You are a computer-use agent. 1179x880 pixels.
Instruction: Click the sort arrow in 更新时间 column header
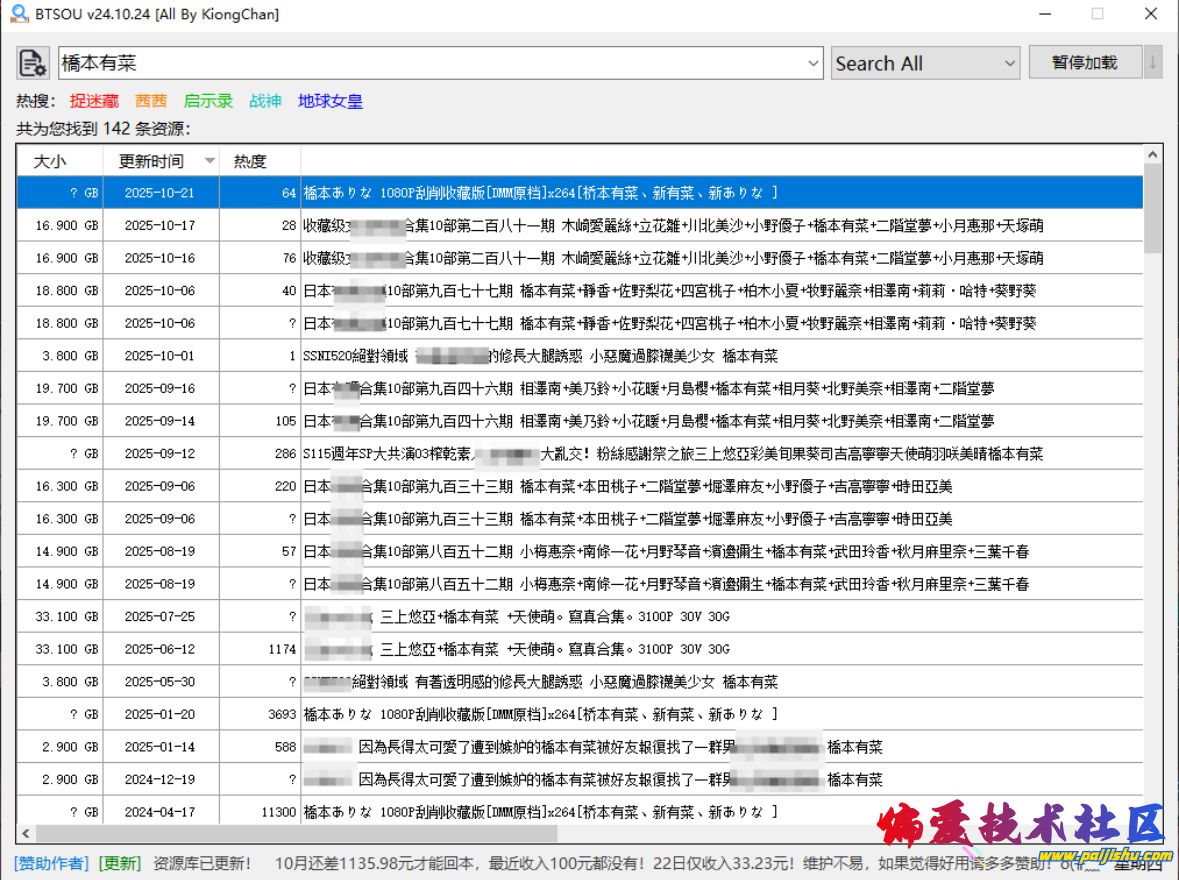click(x=209, y=161)
